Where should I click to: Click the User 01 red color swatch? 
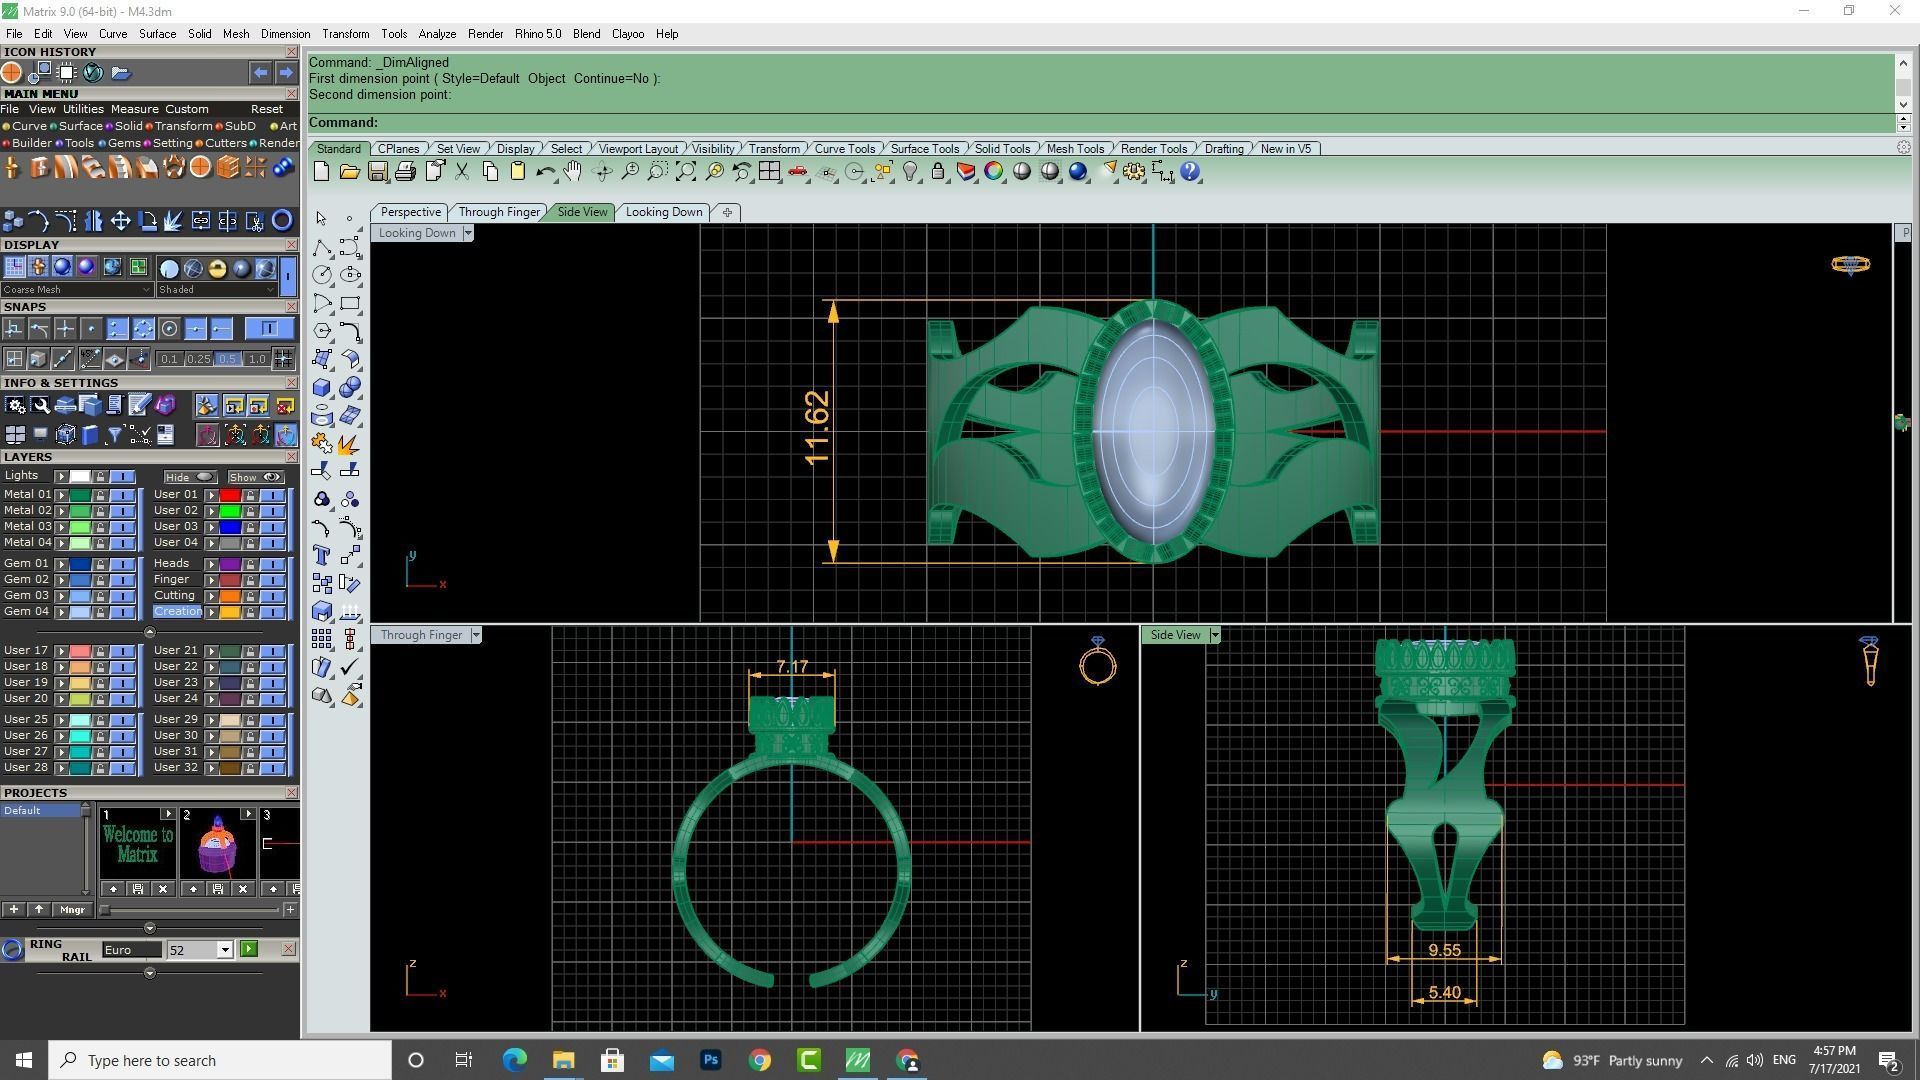[230, 495]
